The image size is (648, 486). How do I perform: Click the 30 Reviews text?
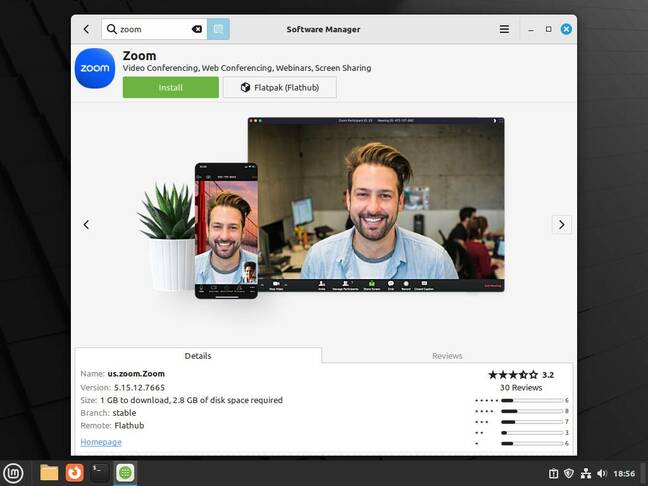521,388
